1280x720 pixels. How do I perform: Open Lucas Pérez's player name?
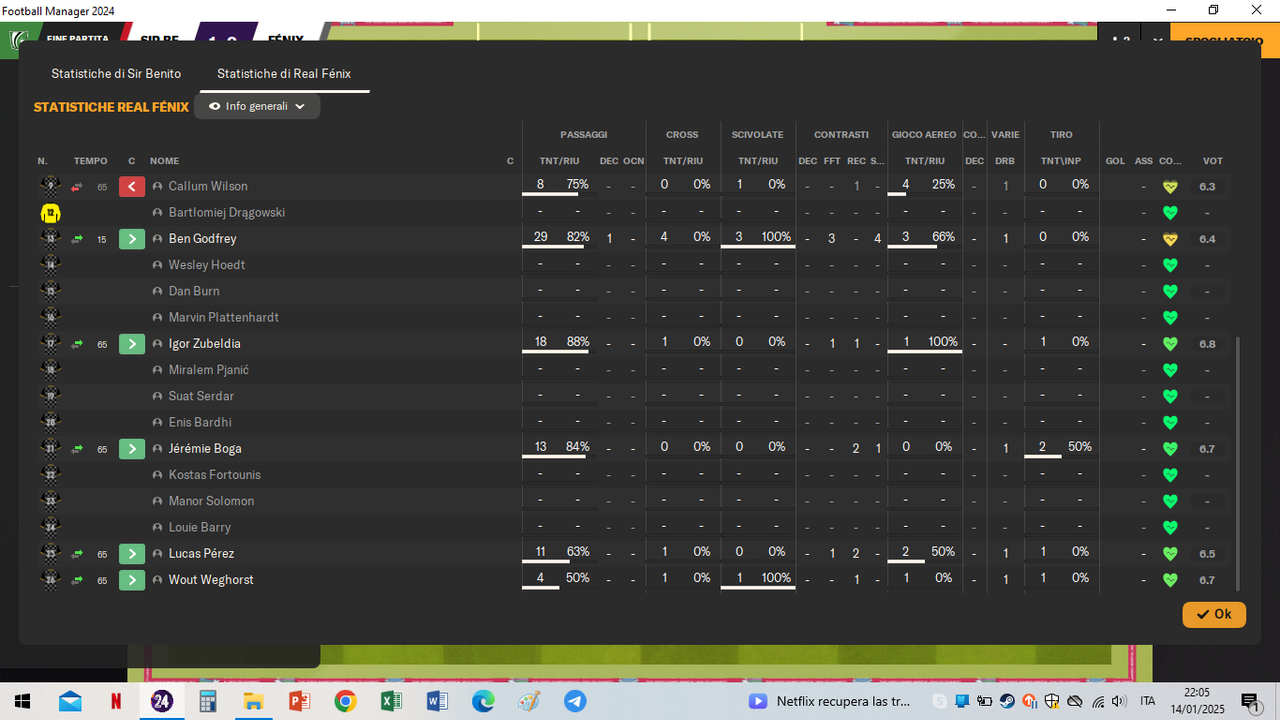coord(201,554)
